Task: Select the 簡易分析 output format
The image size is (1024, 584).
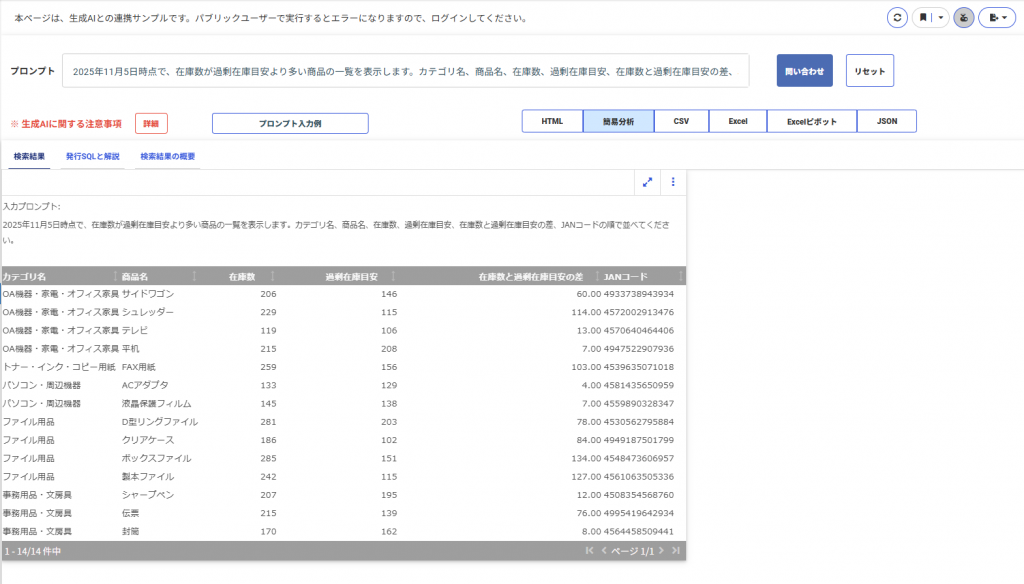Action: pos(618,121)
